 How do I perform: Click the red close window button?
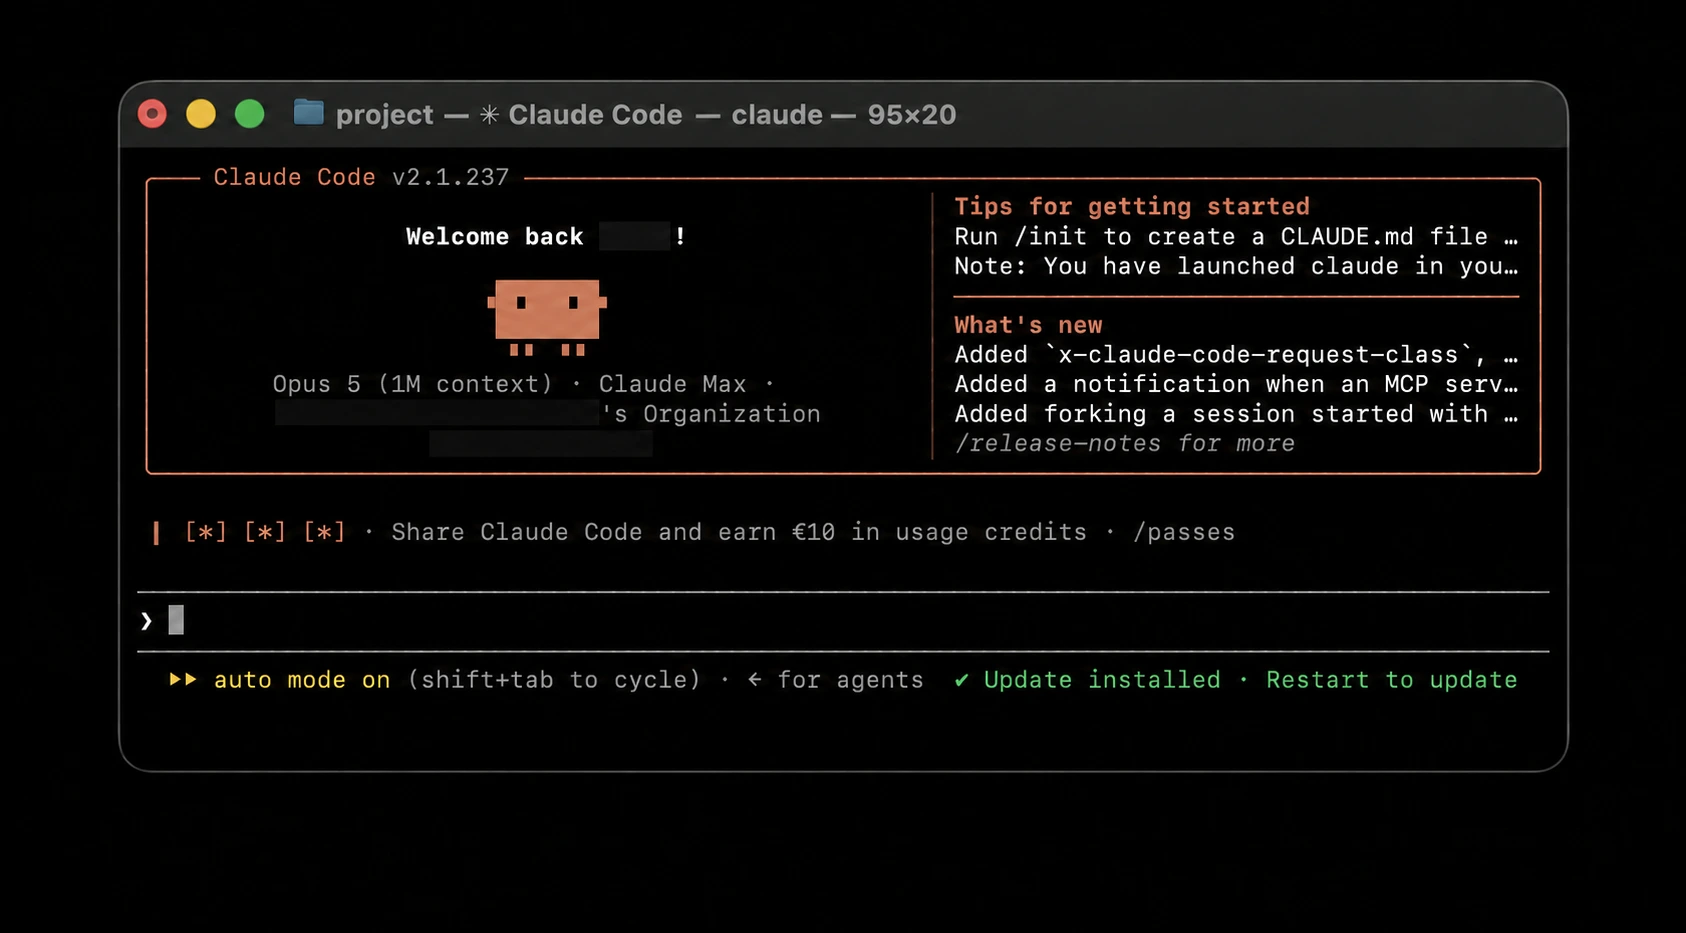[x=152, y=114]
